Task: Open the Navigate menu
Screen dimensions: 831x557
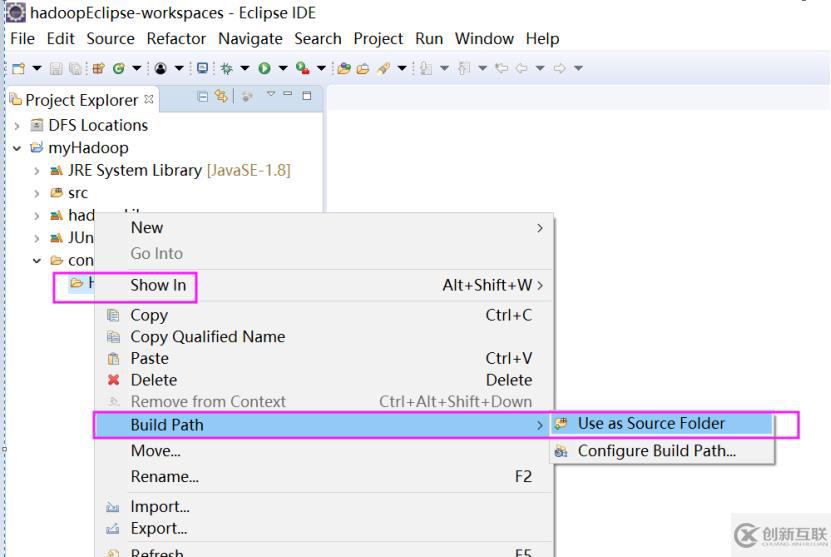Action: pyautogui.click(x=250, y=39)
